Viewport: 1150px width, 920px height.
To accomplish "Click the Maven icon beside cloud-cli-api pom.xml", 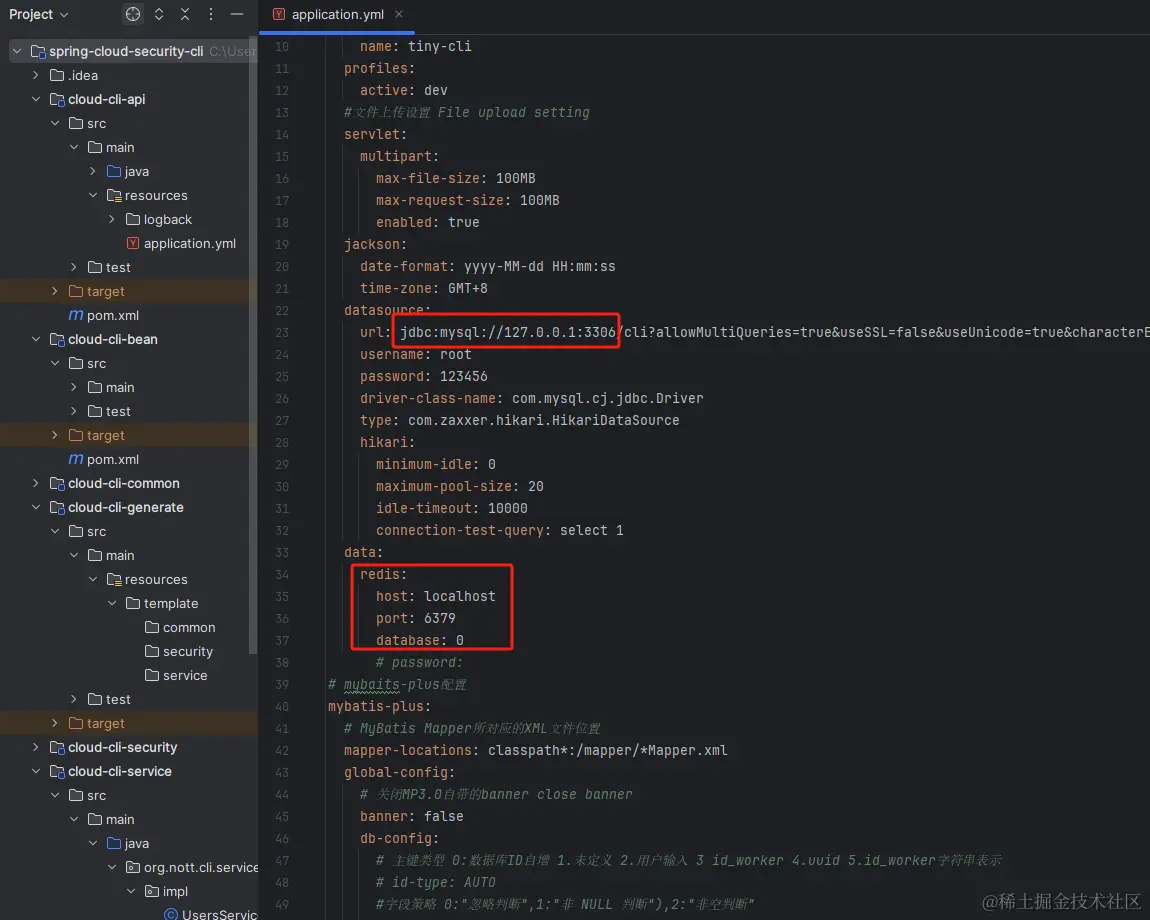I will (76, 315).
